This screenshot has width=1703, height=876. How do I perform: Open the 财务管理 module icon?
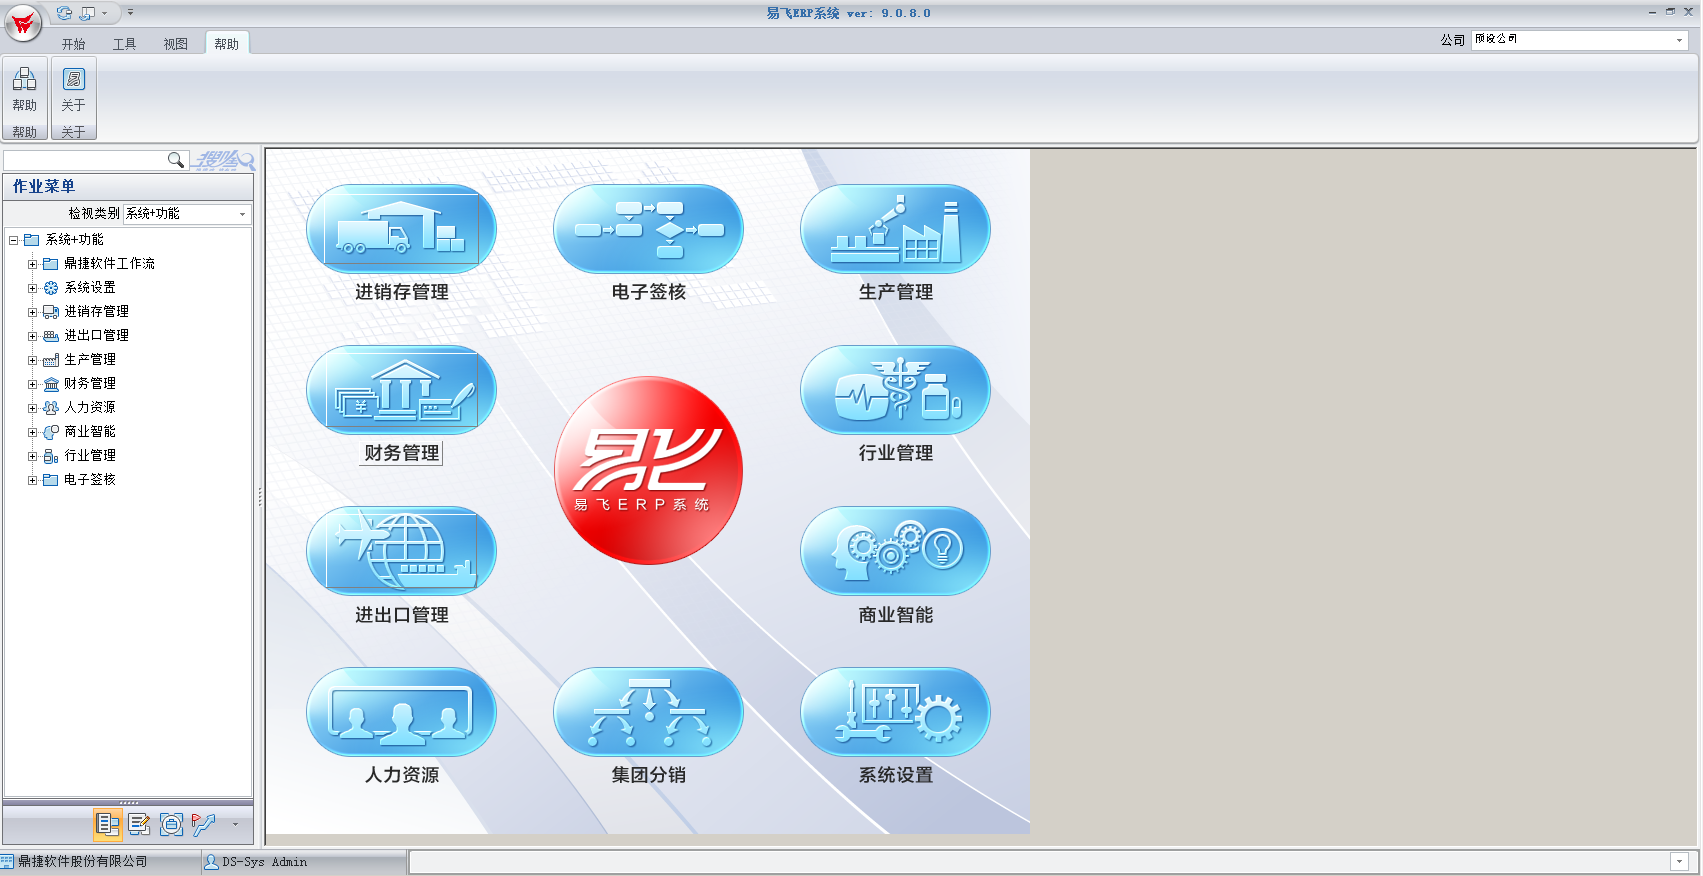coord(401,390)
